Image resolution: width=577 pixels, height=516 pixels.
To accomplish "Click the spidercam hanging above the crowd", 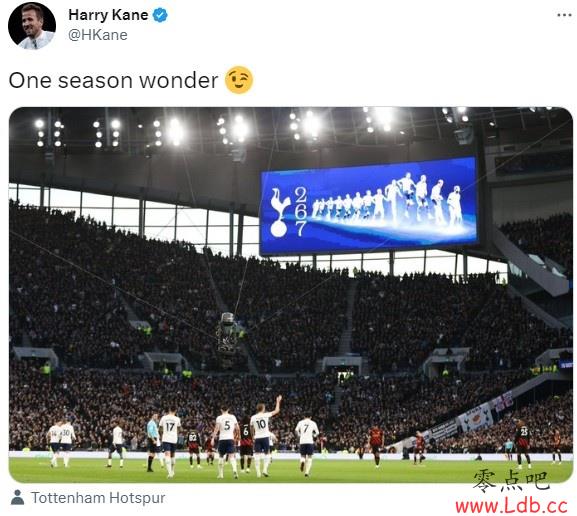I will 226,333.
